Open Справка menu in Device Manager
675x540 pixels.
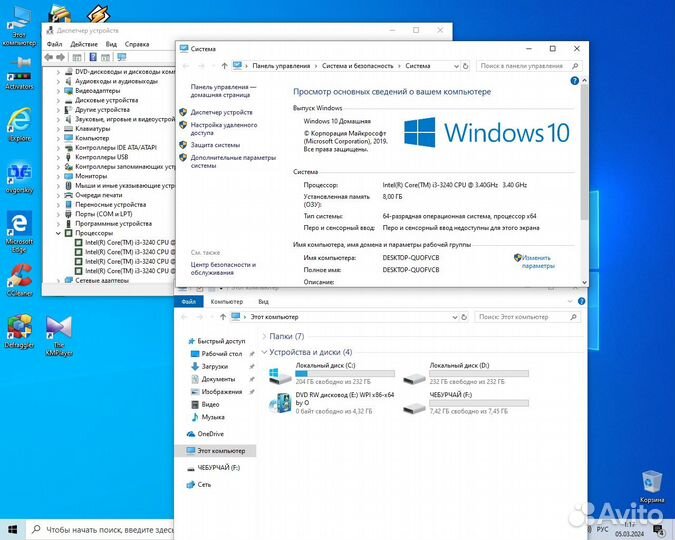[x=137, y=44]
